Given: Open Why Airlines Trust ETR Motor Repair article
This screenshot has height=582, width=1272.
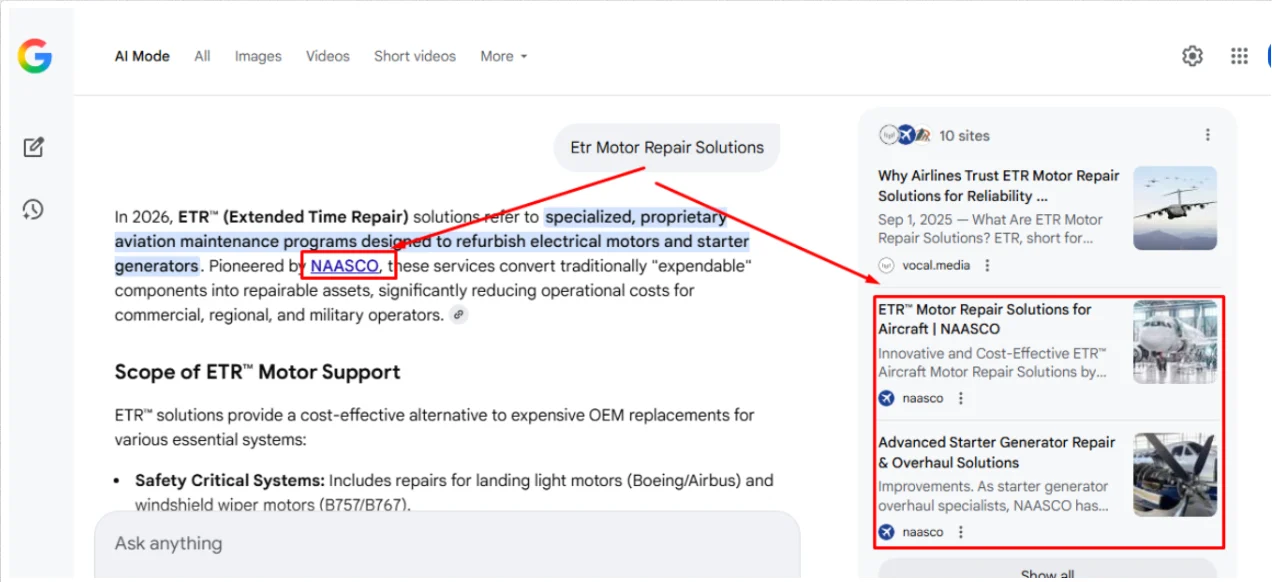Looking at the screenshot, I should pos(998,186).
